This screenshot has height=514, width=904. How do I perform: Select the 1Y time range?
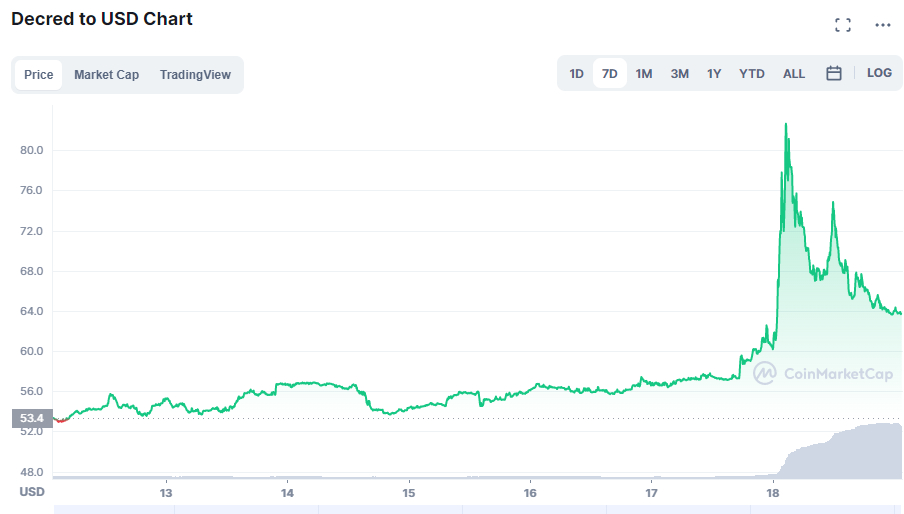pos(714,74)
